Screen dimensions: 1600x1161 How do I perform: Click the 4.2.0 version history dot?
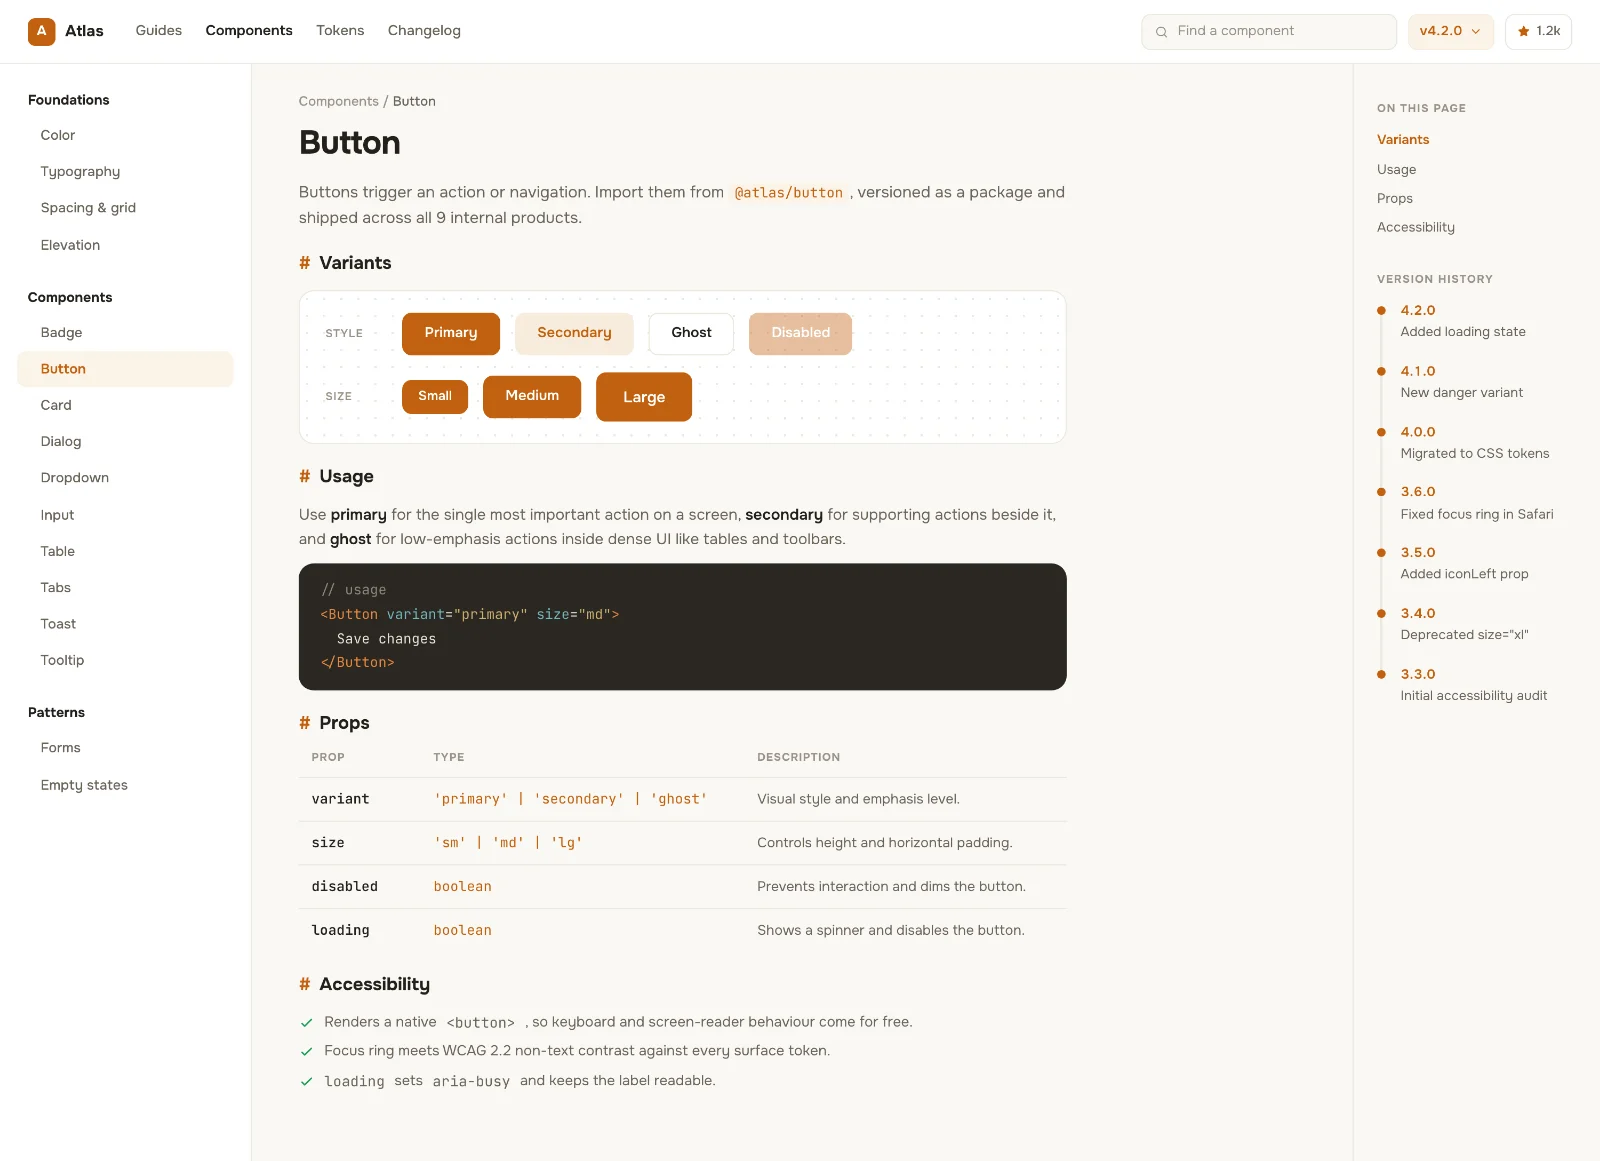[x=1381, y=311]
